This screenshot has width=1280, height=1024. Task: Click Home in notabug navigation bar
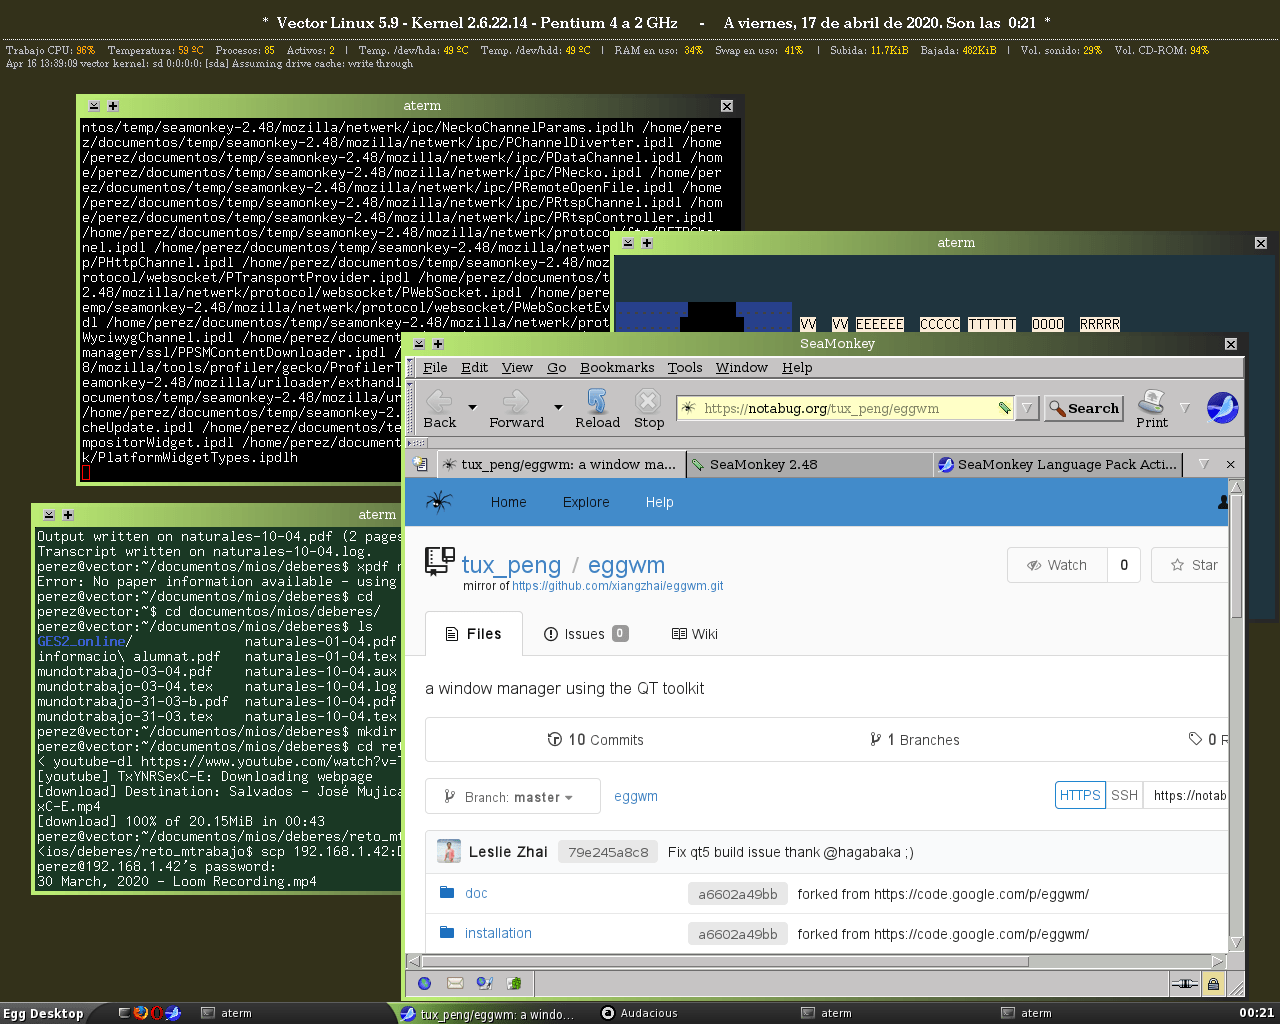coord(508,502)
